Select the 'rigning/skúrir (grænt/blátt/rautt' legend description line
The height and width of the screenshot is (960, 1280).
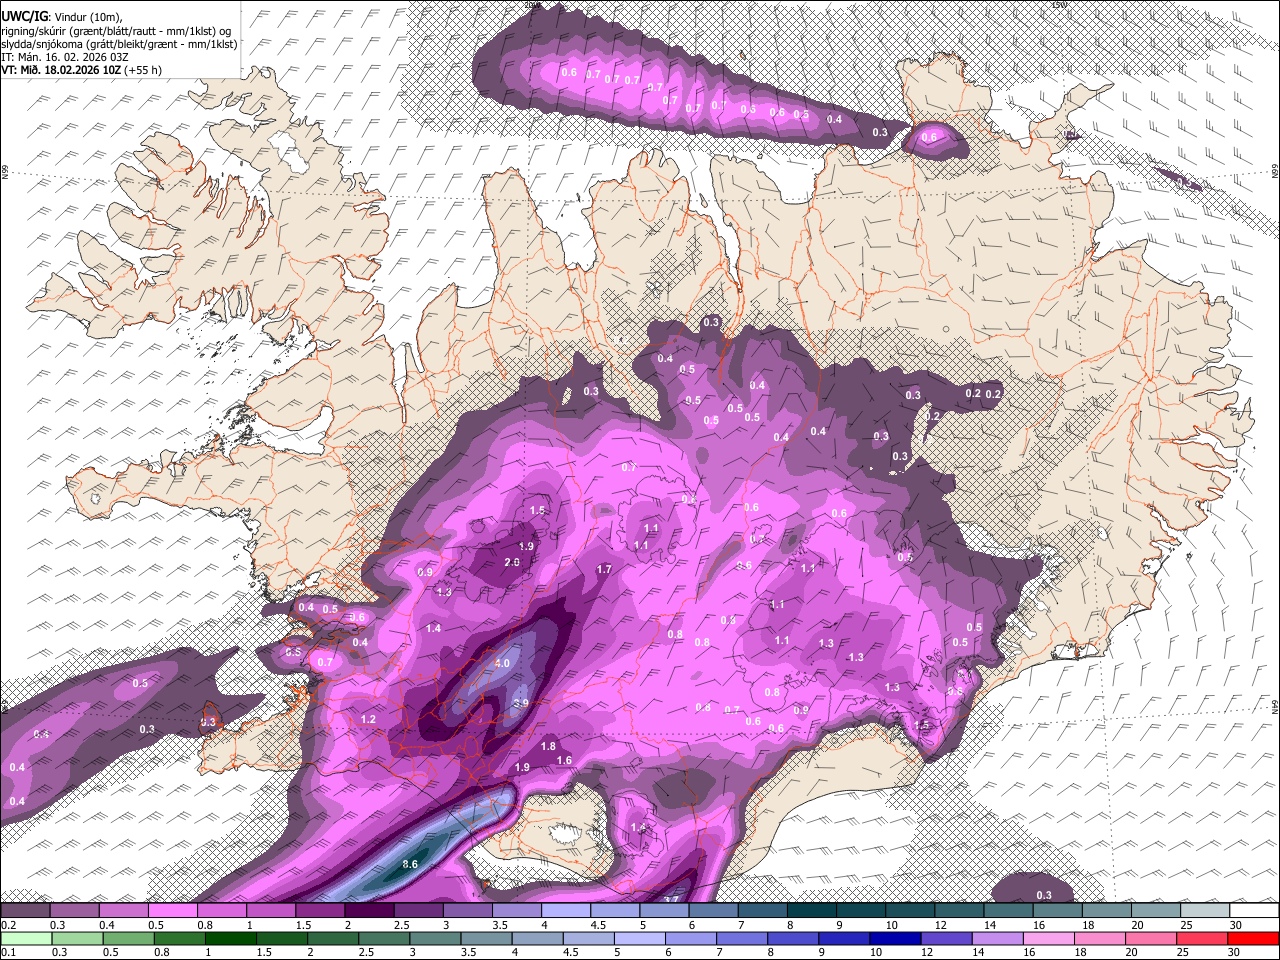116,30
